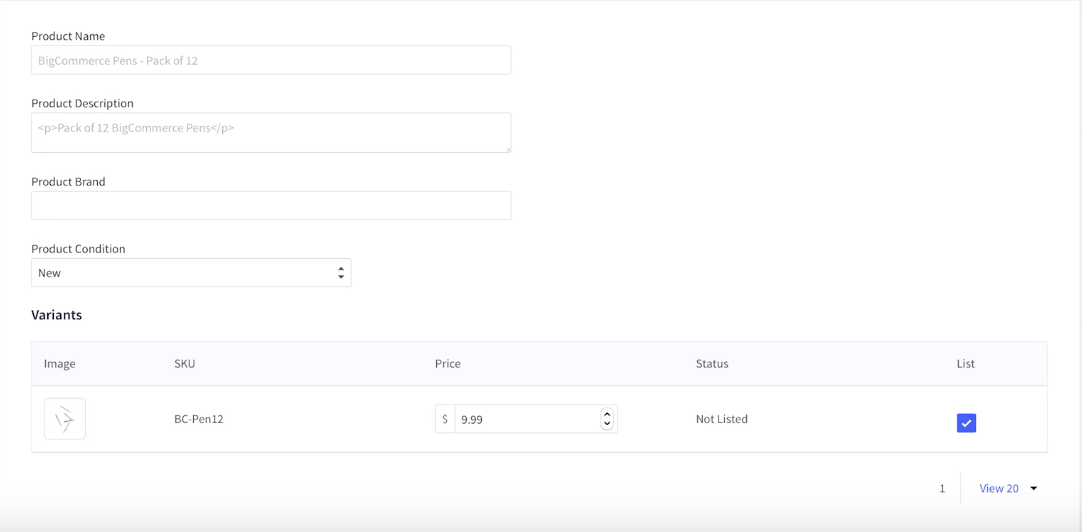
Task: Go to page 1 in pagination
Action: 942,489
